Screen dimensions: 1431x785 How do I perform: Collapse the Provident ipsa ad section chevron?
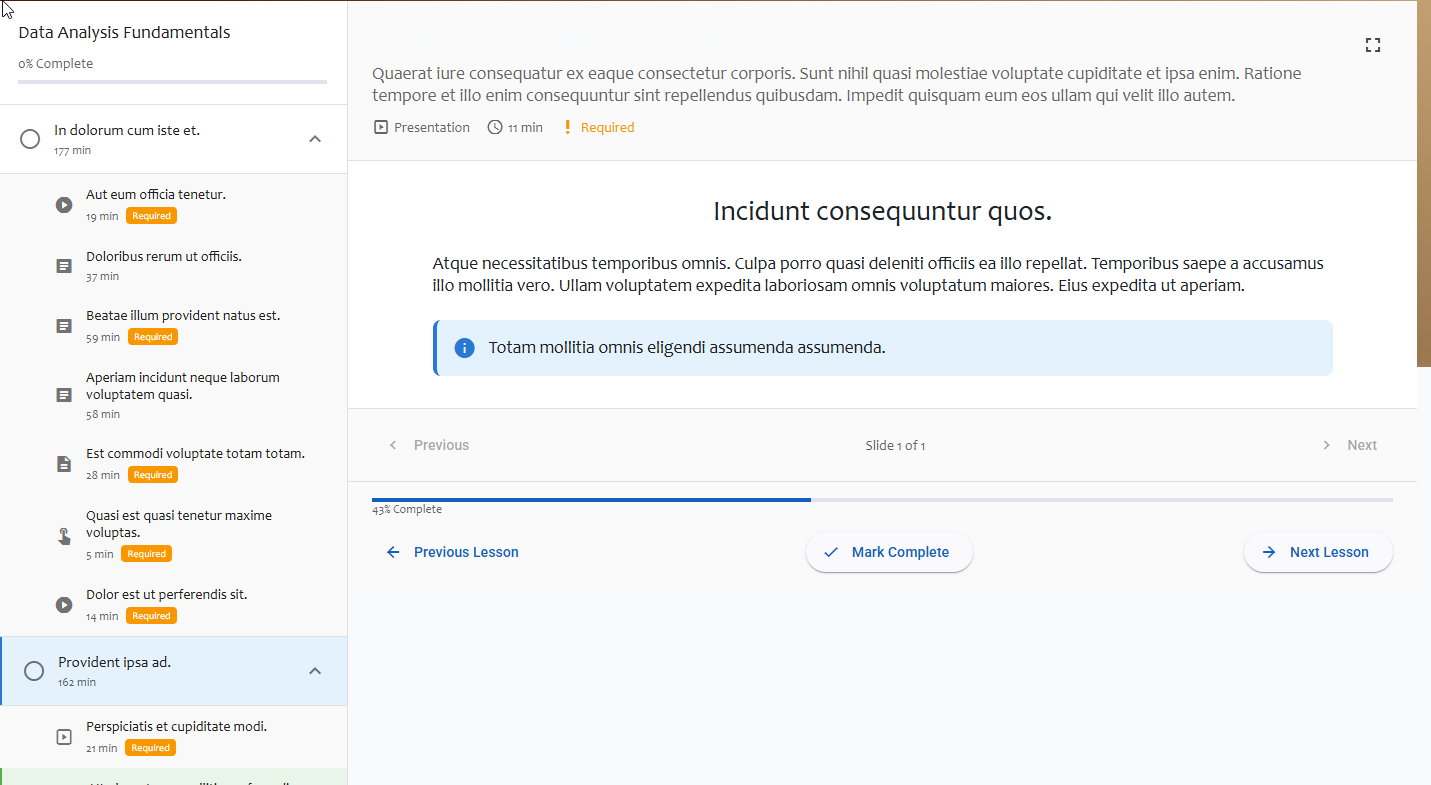(x=315, y=671)
